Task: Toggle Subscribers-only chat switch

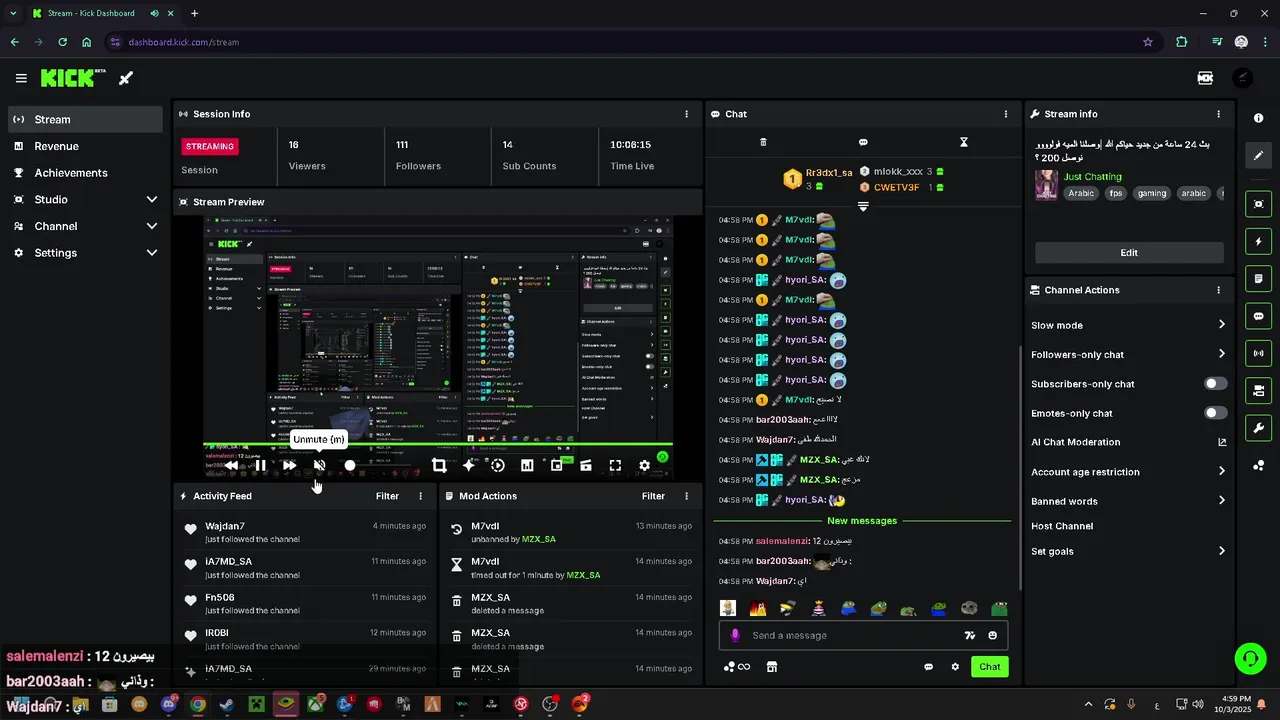Action: pyautogui.click(x=1215, y=384)
